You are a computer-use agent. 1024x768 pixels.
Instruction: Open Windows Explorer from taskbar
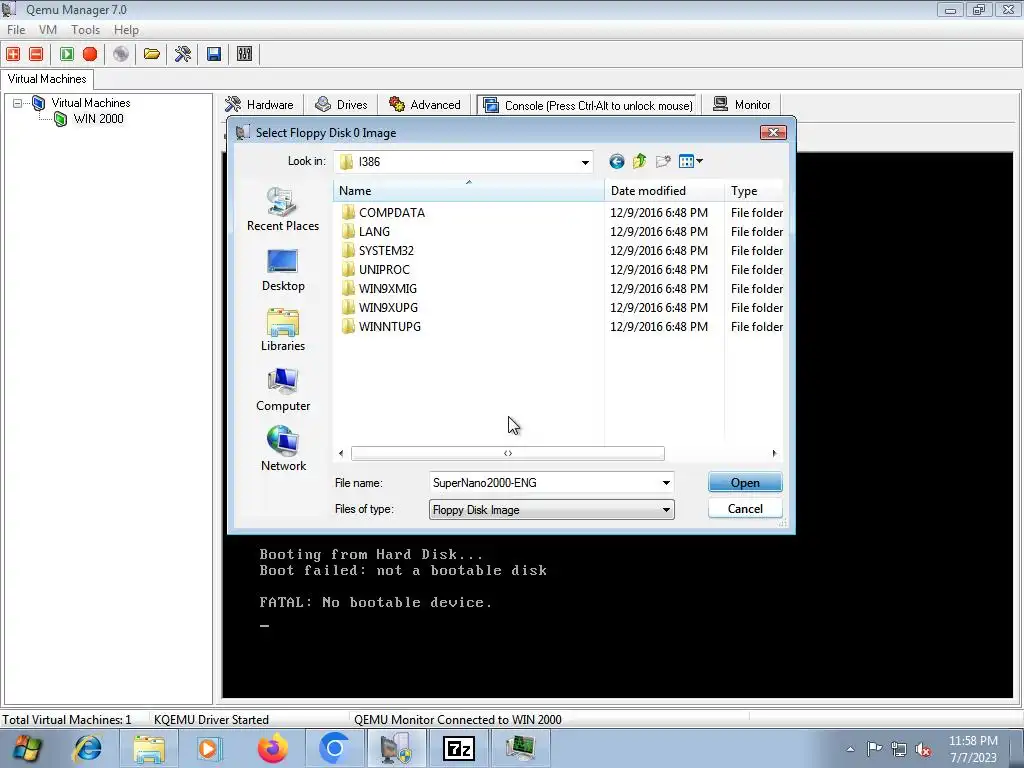[150, 748]
